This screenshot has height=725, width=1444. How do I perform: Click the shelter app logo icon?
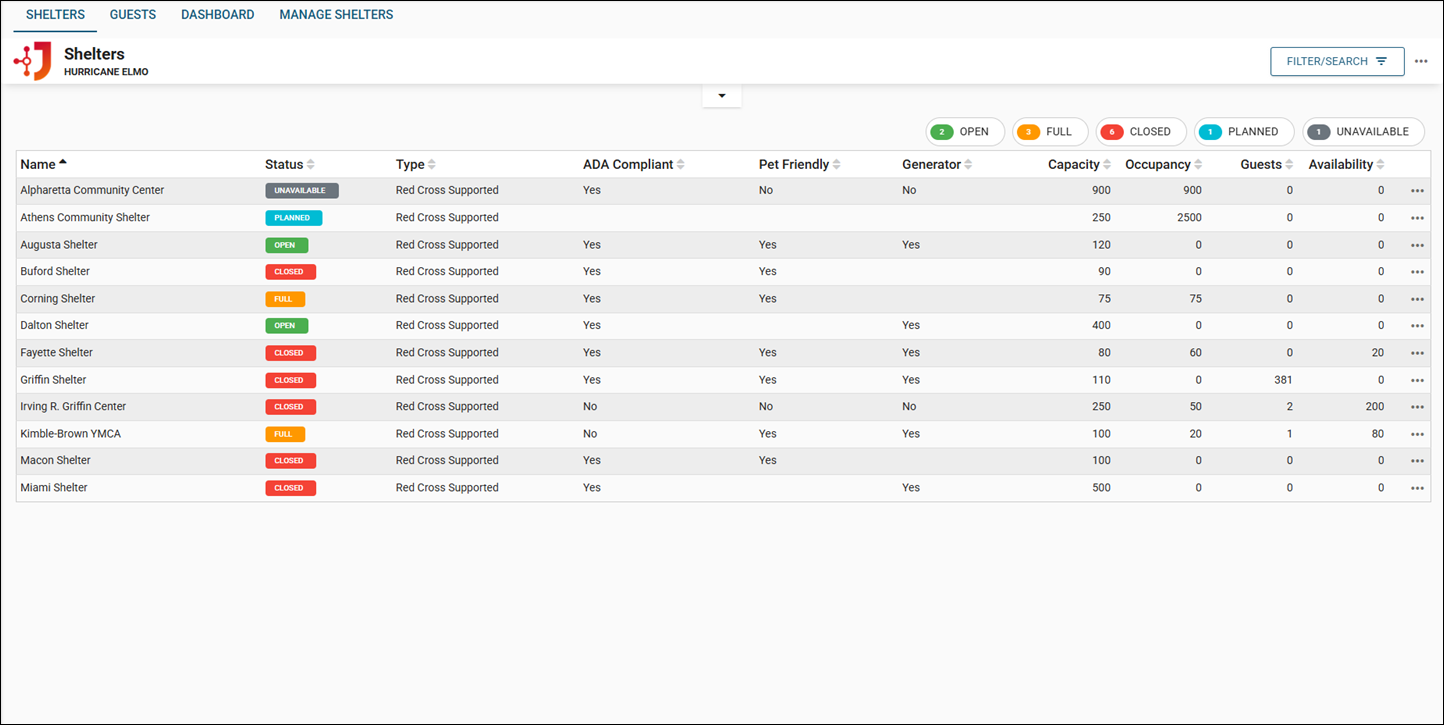(x=33, y=61)
